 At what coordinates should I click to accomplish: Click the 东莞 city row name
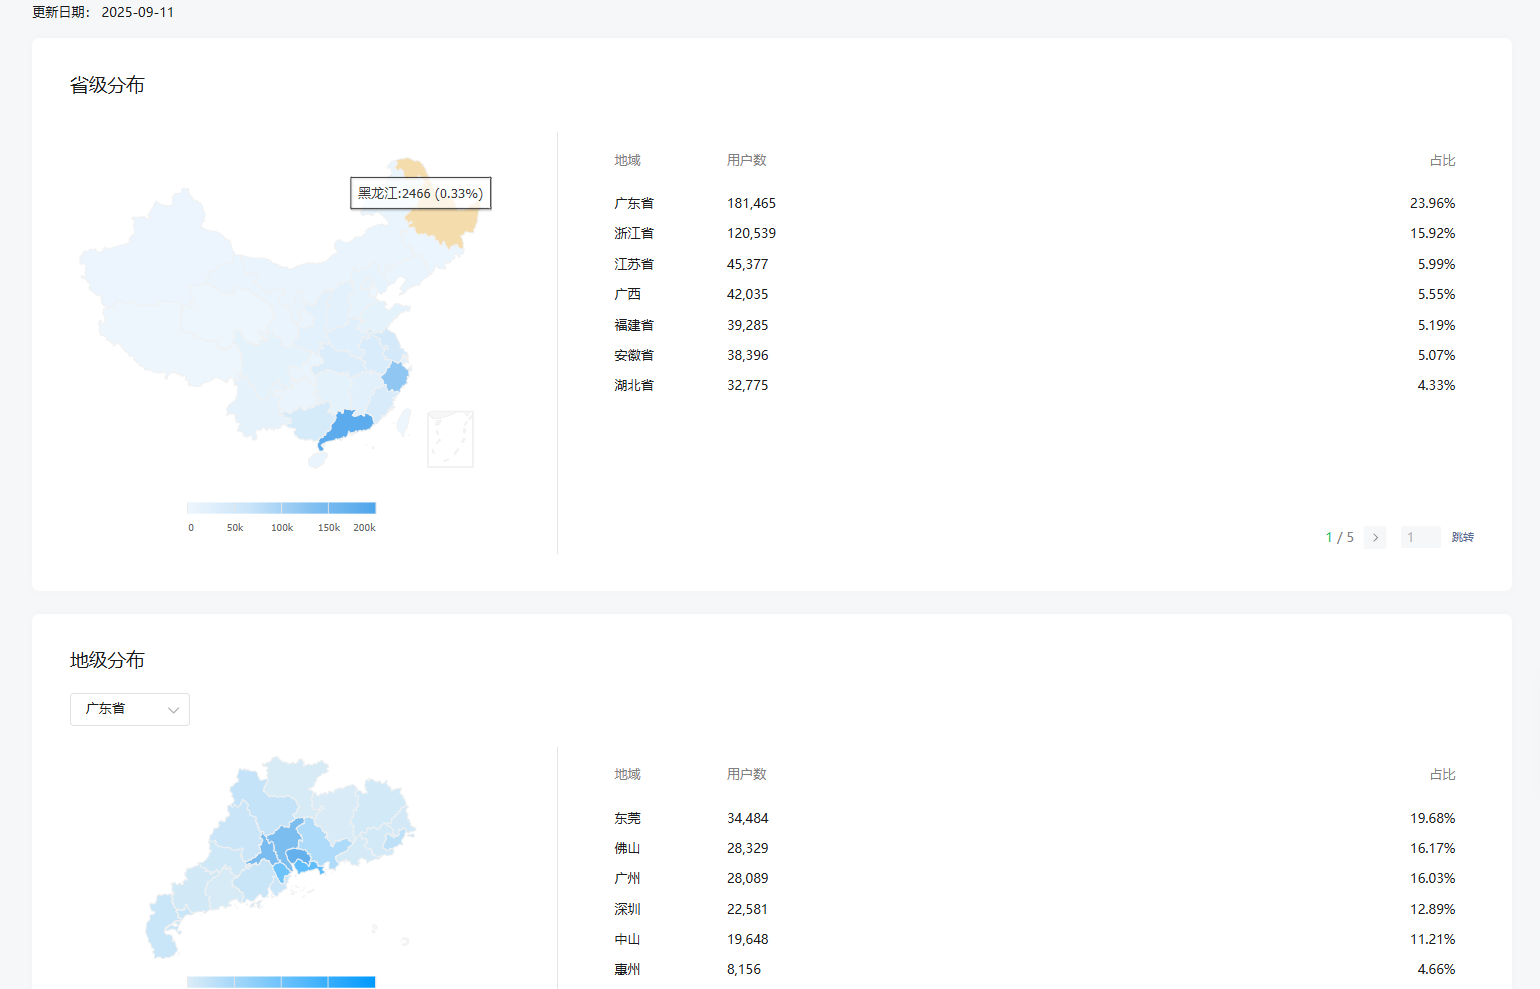[x=627, y=818]
